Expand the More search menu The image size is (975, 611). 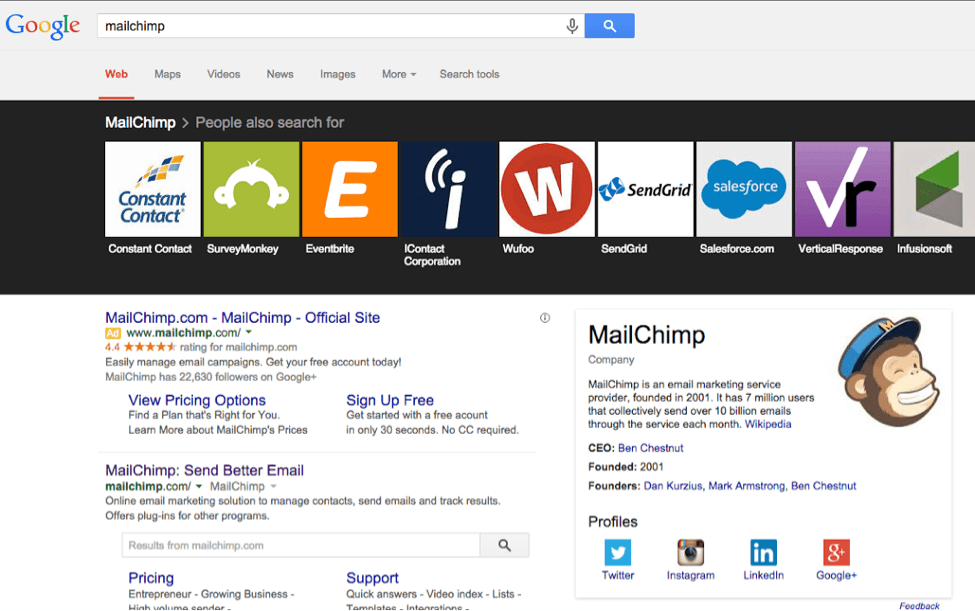(399, 74)
